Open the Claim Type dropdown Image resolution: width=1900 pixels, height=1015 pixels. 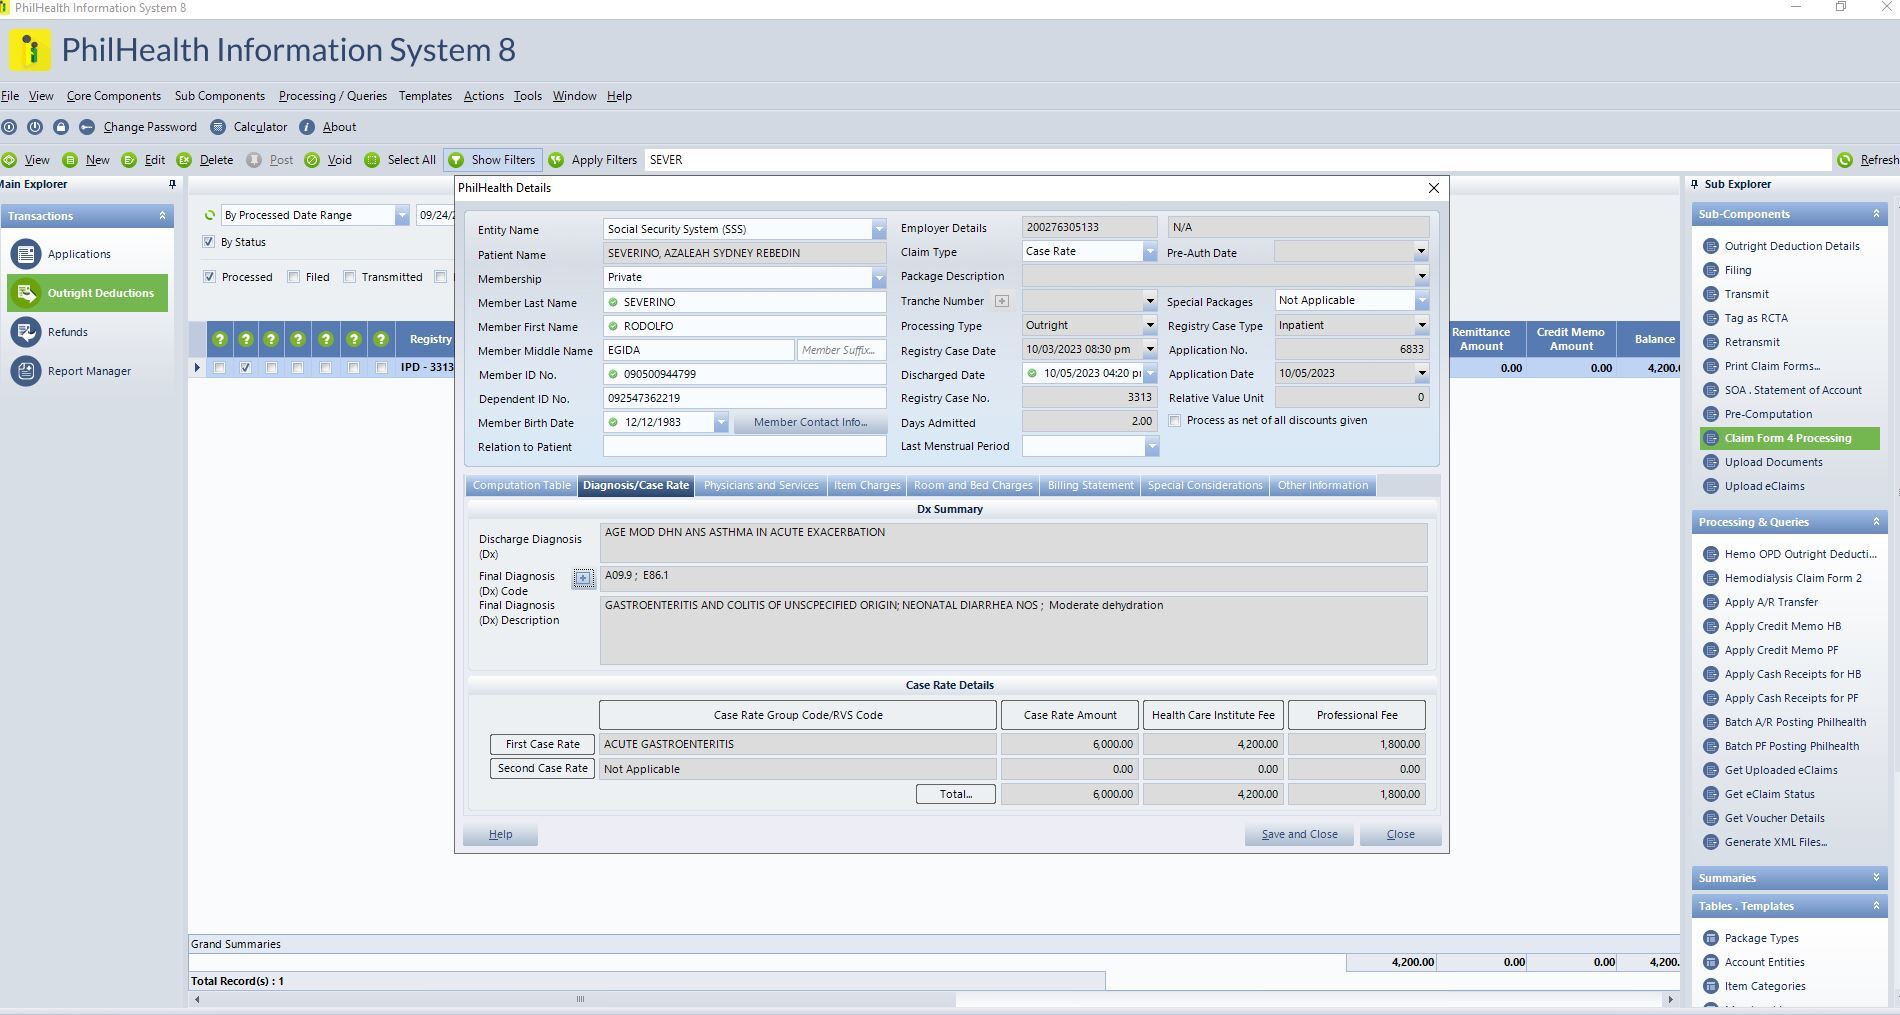[1149, 252]
